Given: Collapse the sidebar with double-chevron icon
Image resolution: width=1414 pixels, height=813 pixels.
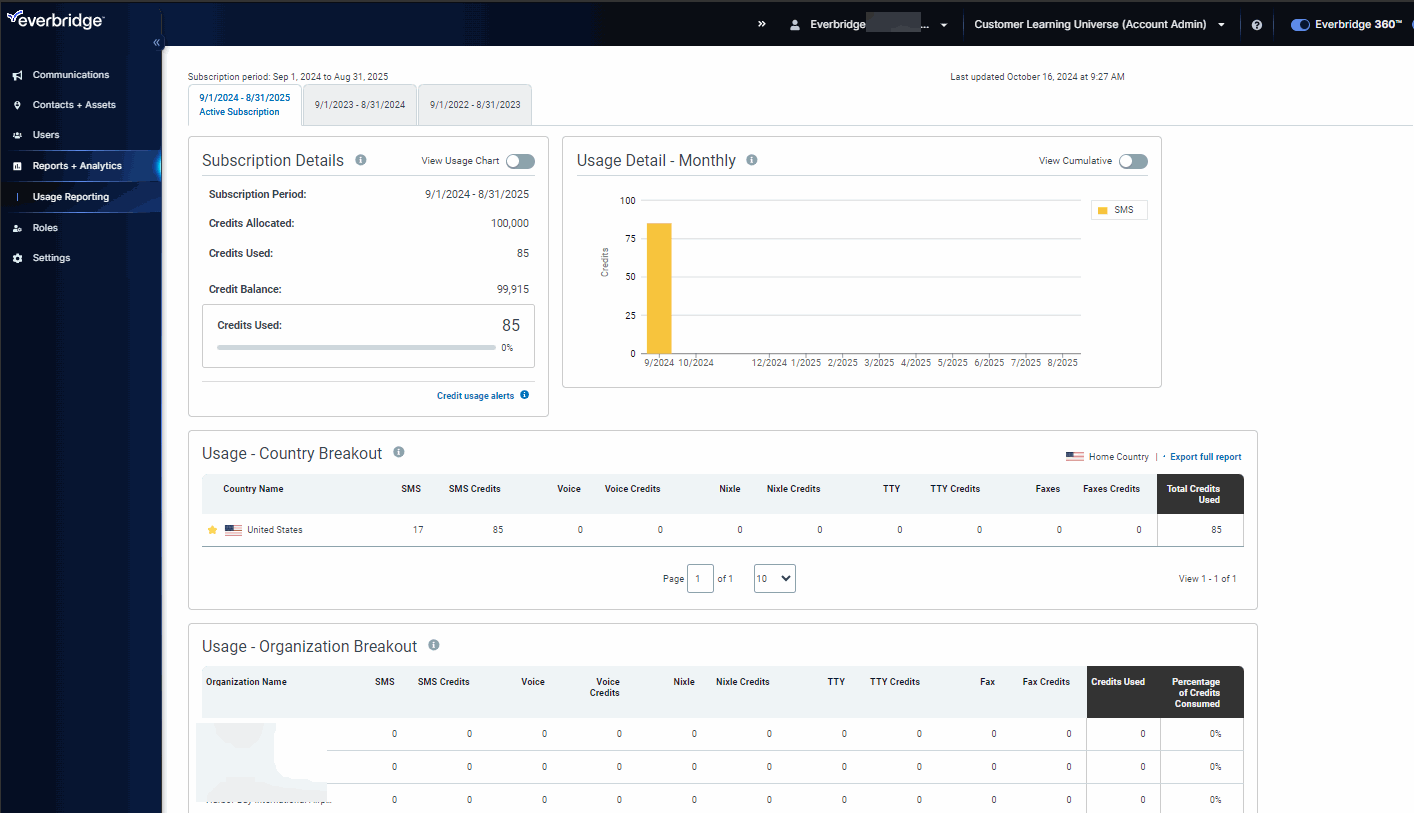Looking at the screenshot, I should click(x=156, y=43).
